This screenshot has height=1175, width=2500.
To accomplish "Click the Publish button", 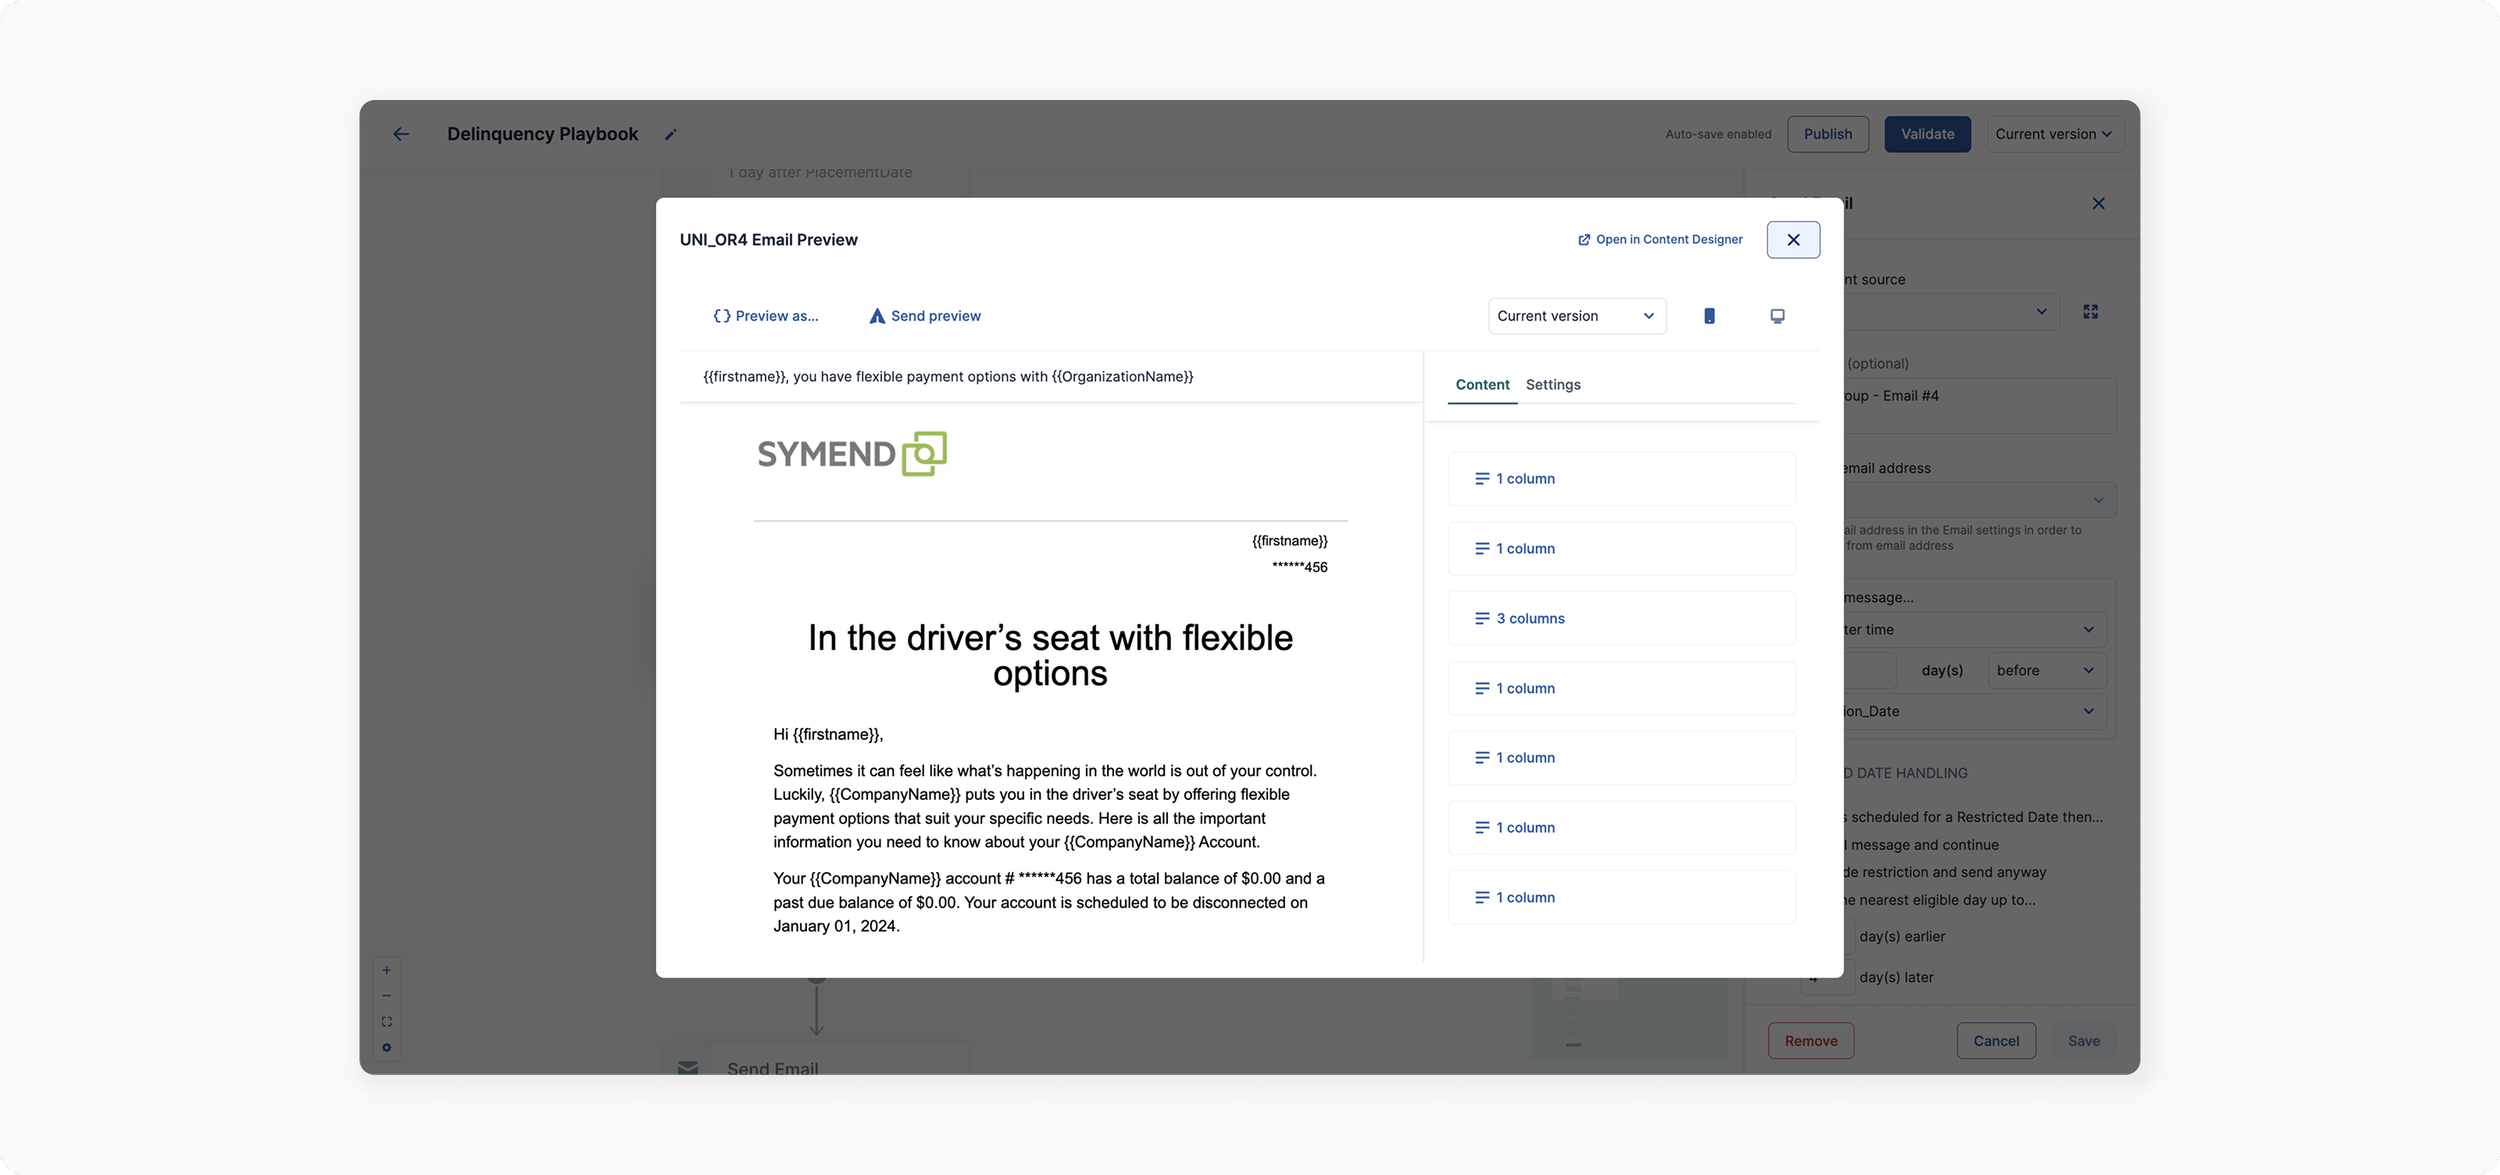I will 1828,134.
